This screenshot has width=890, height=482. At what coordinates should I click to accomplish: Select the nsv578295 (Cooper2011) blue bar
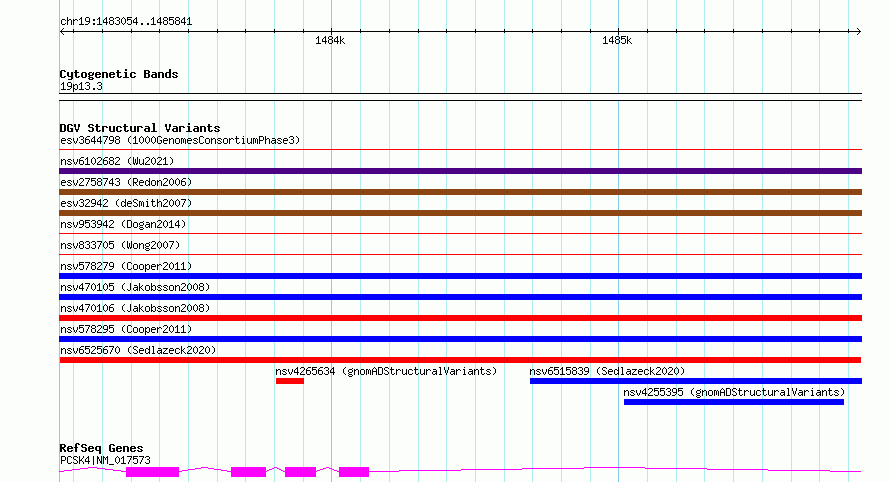[x=460, y=339]
